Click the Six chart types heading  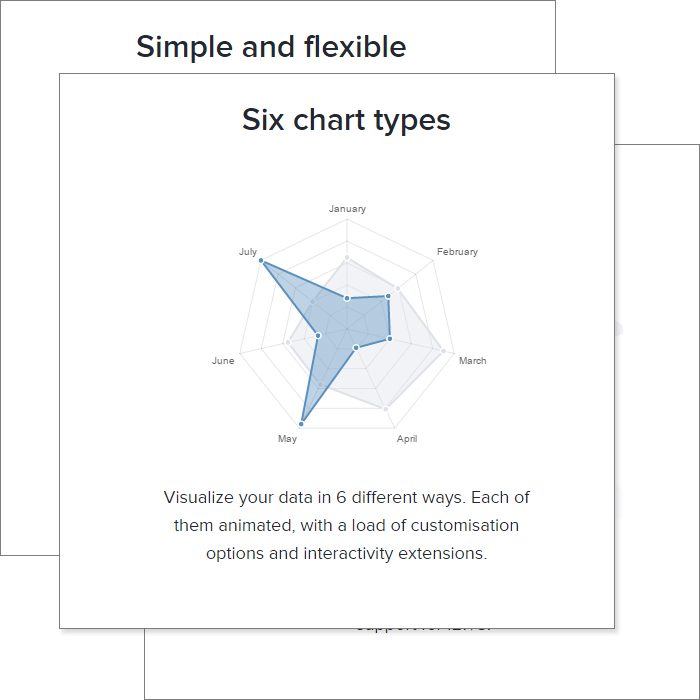[x=346, y=120]
